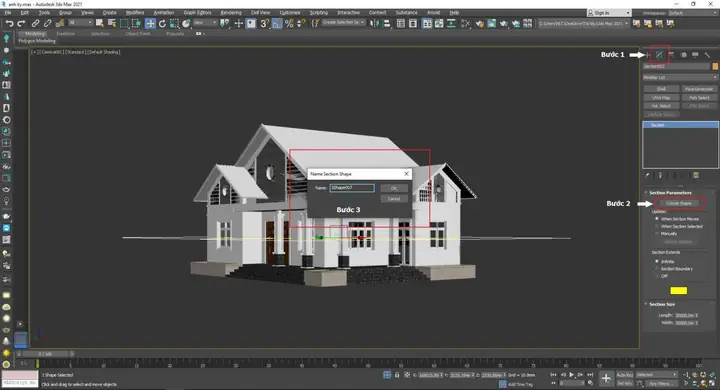Collapse the Section Size rollout
The image size is (720, 390).
(x=662, y=304)
